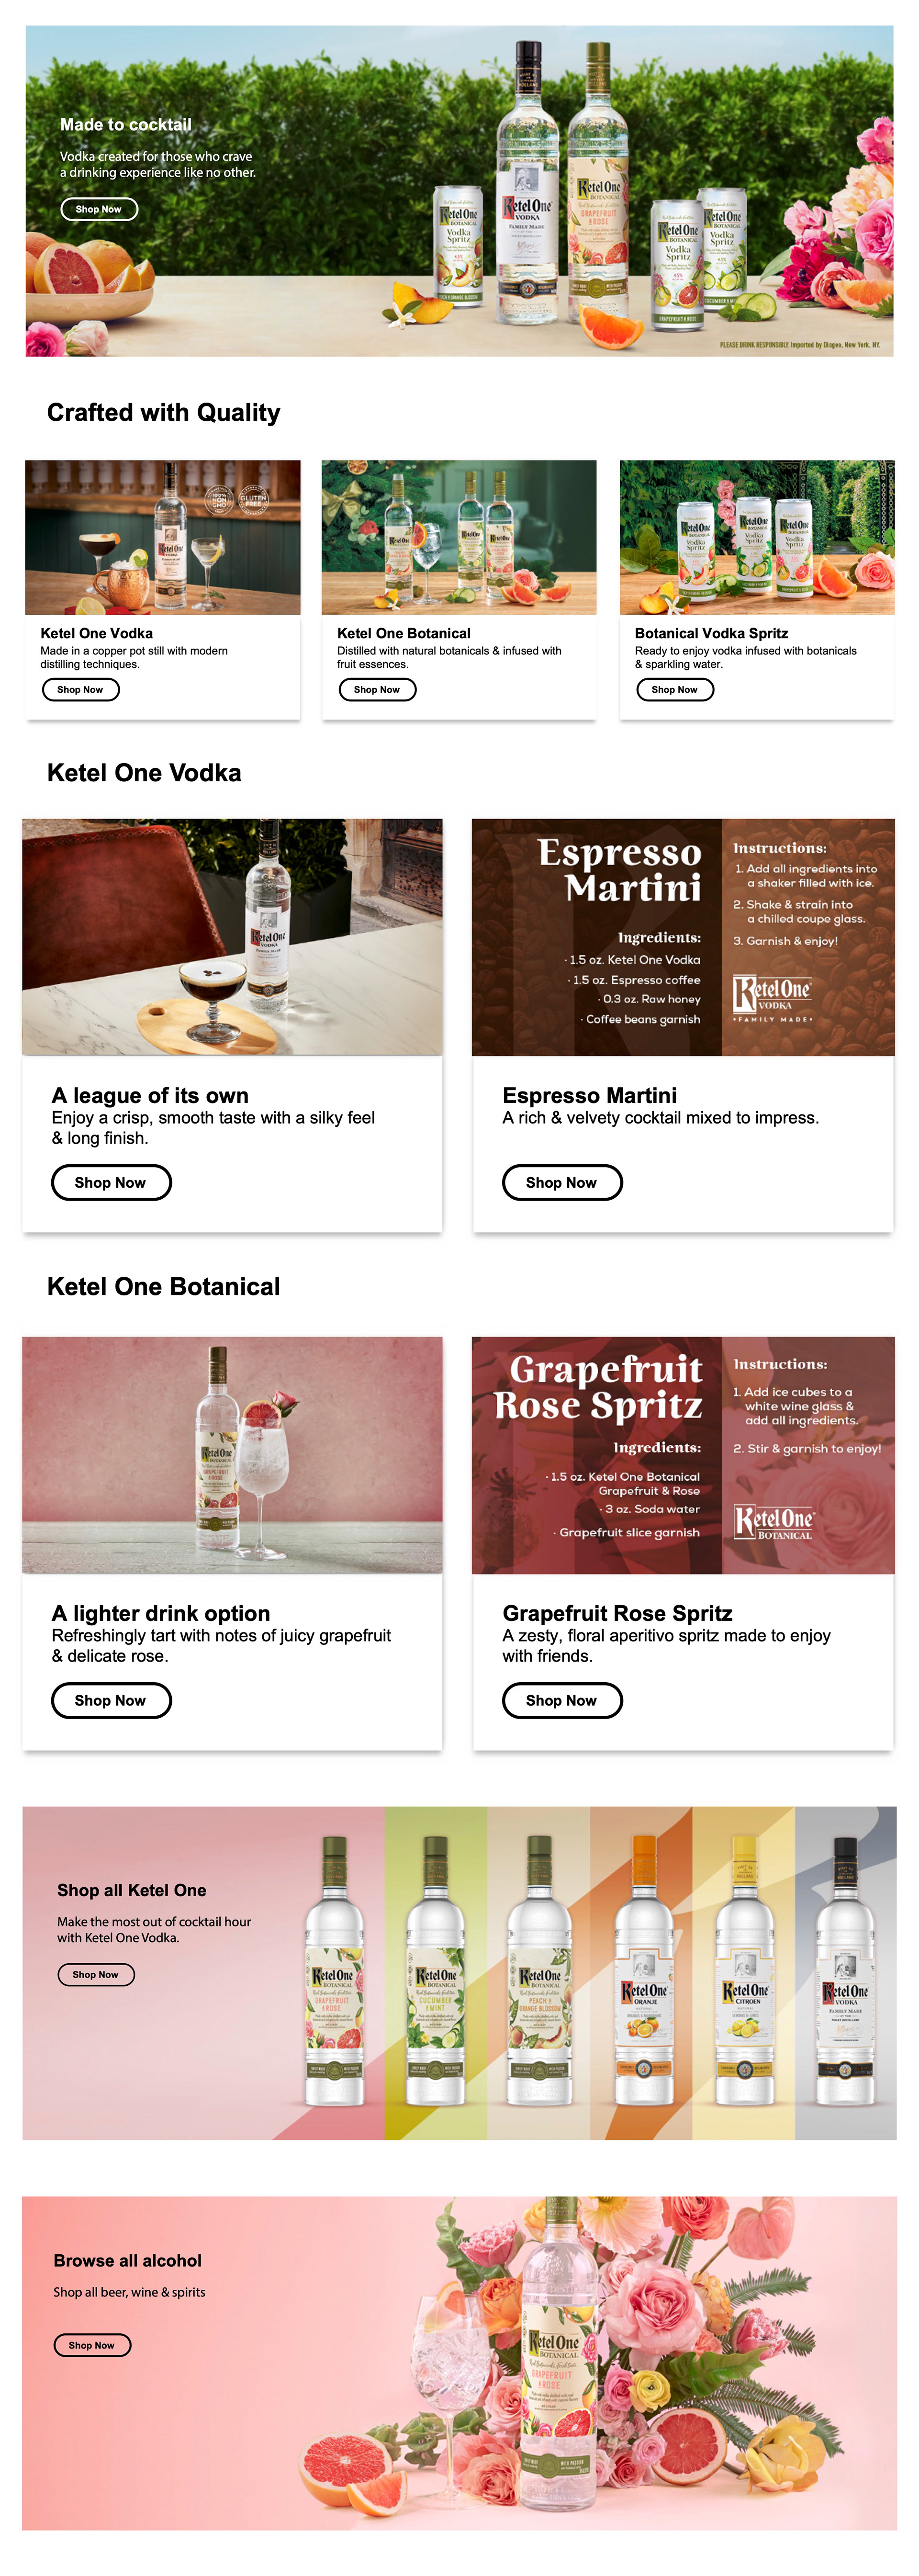The width and height of the screenshot is (919, 2576).
Task: Click the Espresso Martini card title
Action: 590,1095
